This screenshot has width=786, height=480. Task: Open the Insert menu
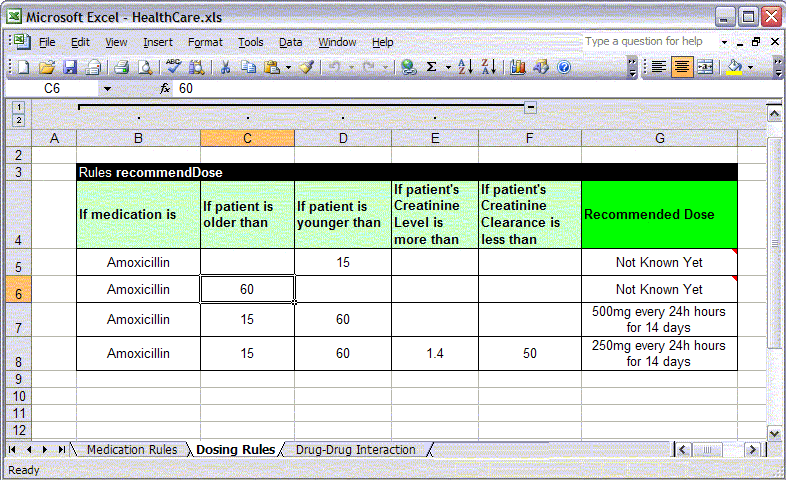(157, 43)
